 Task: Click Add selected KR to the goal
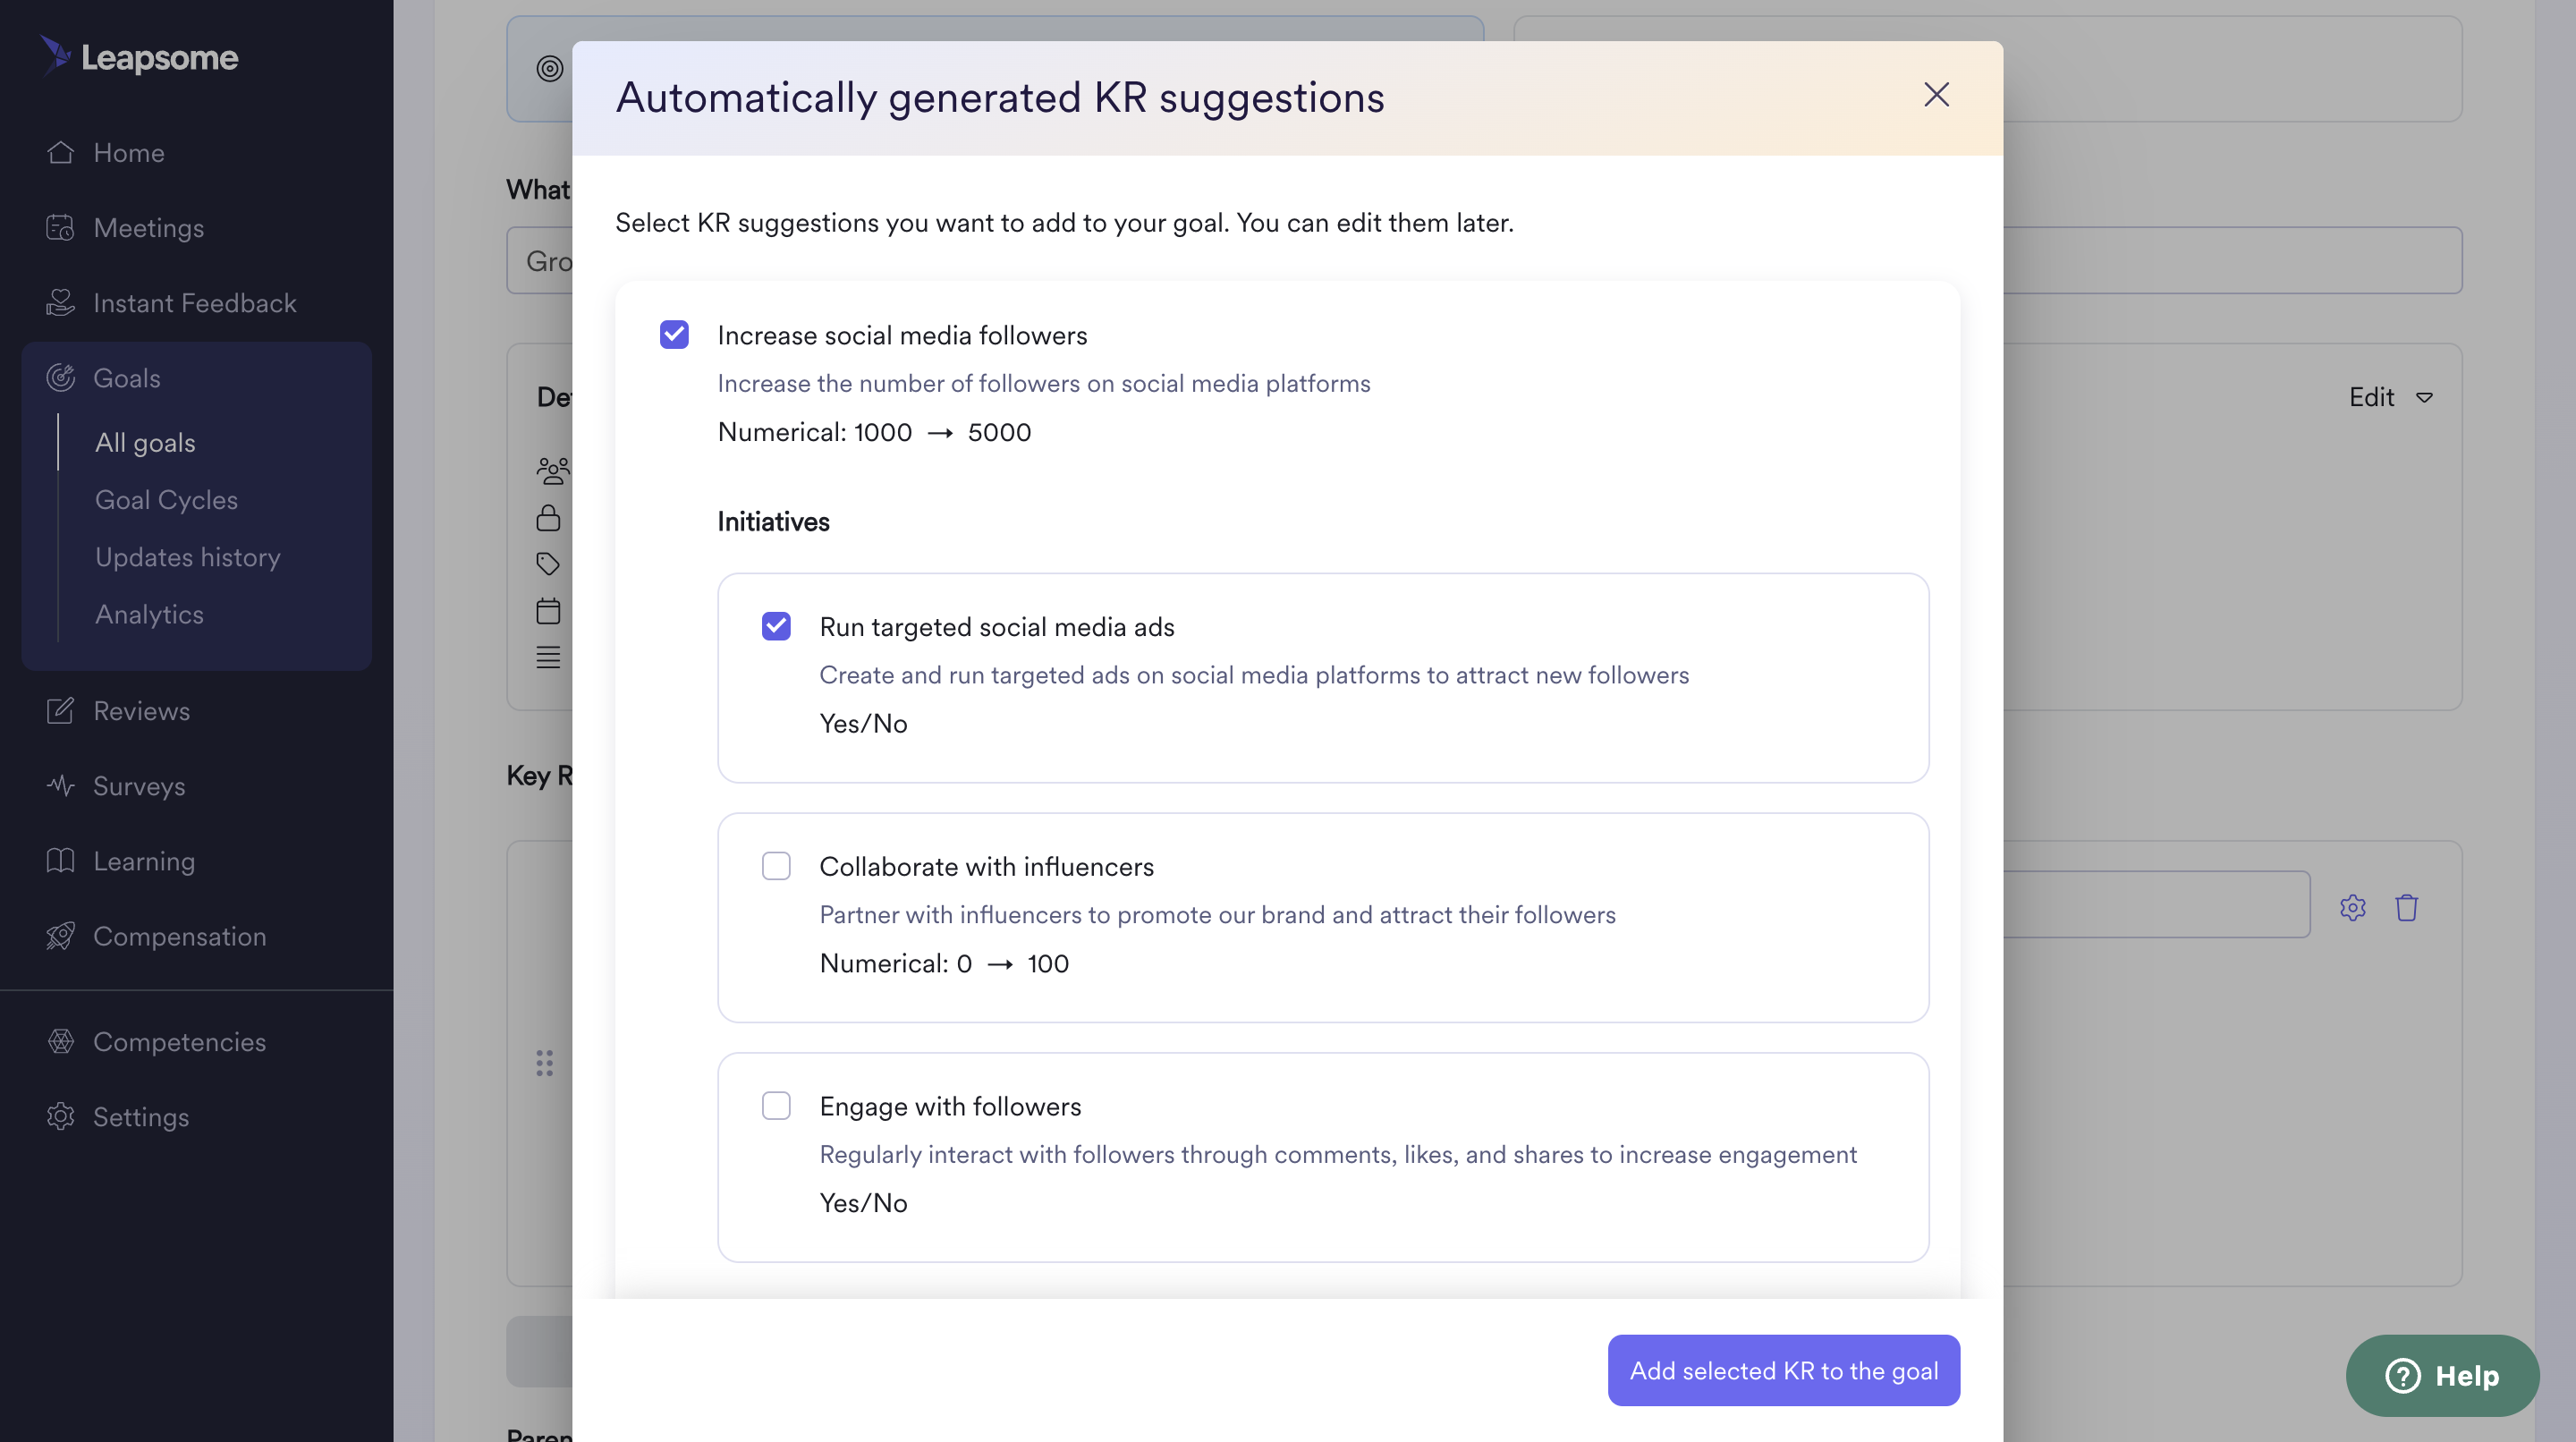point(1783,1370)
